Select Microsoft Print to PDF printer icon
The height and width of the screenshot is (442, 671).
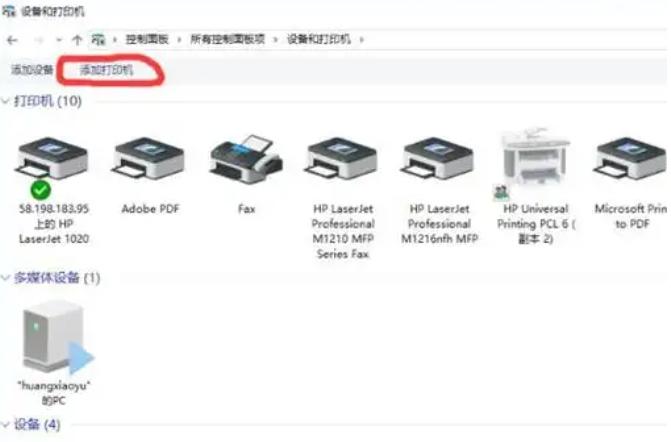point(631,158)
